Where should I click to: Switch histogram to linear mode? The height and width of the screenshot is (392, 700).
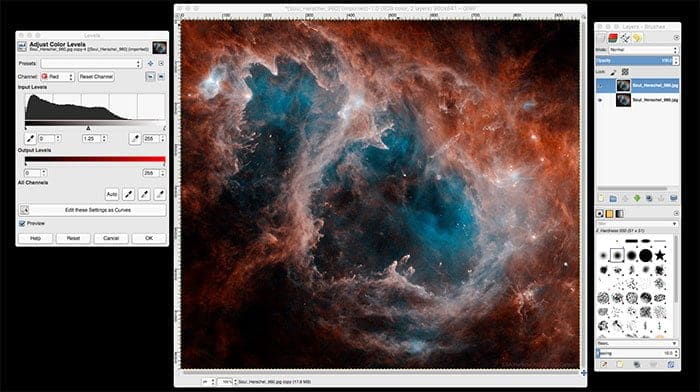coord(150,77)
